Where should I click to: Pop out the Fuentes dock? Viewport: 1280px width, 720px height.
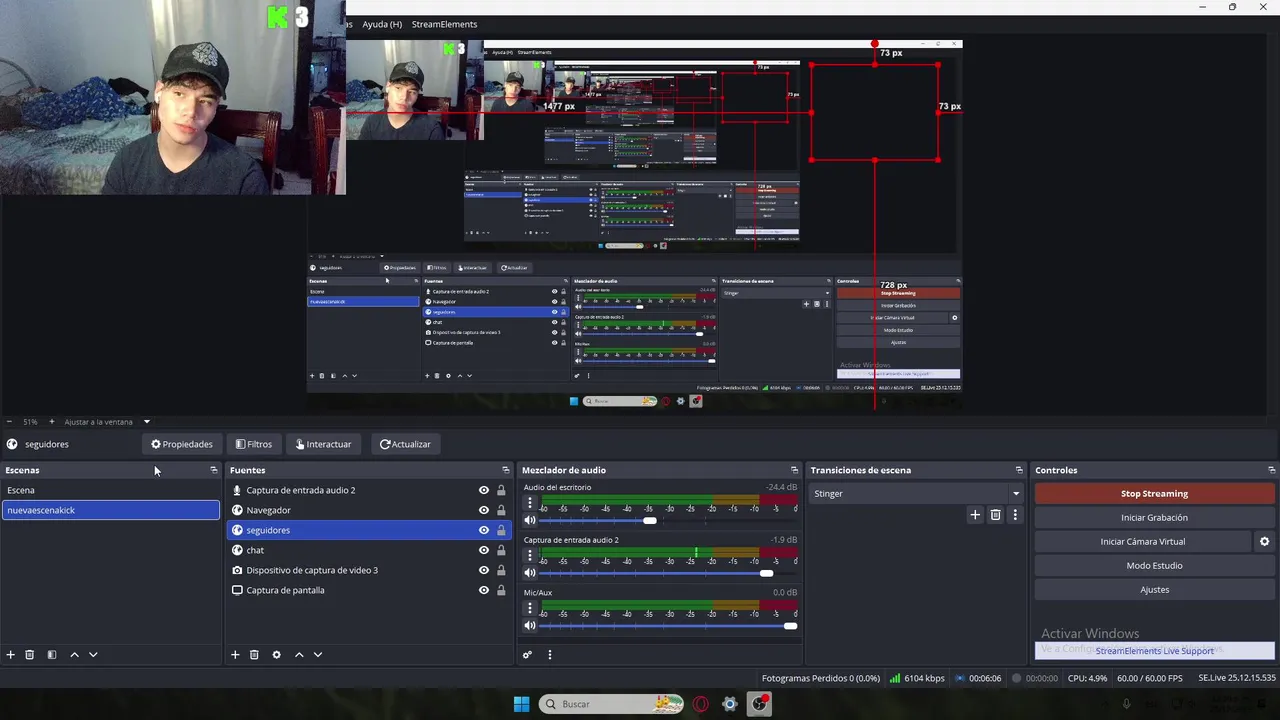click(505, 470)
